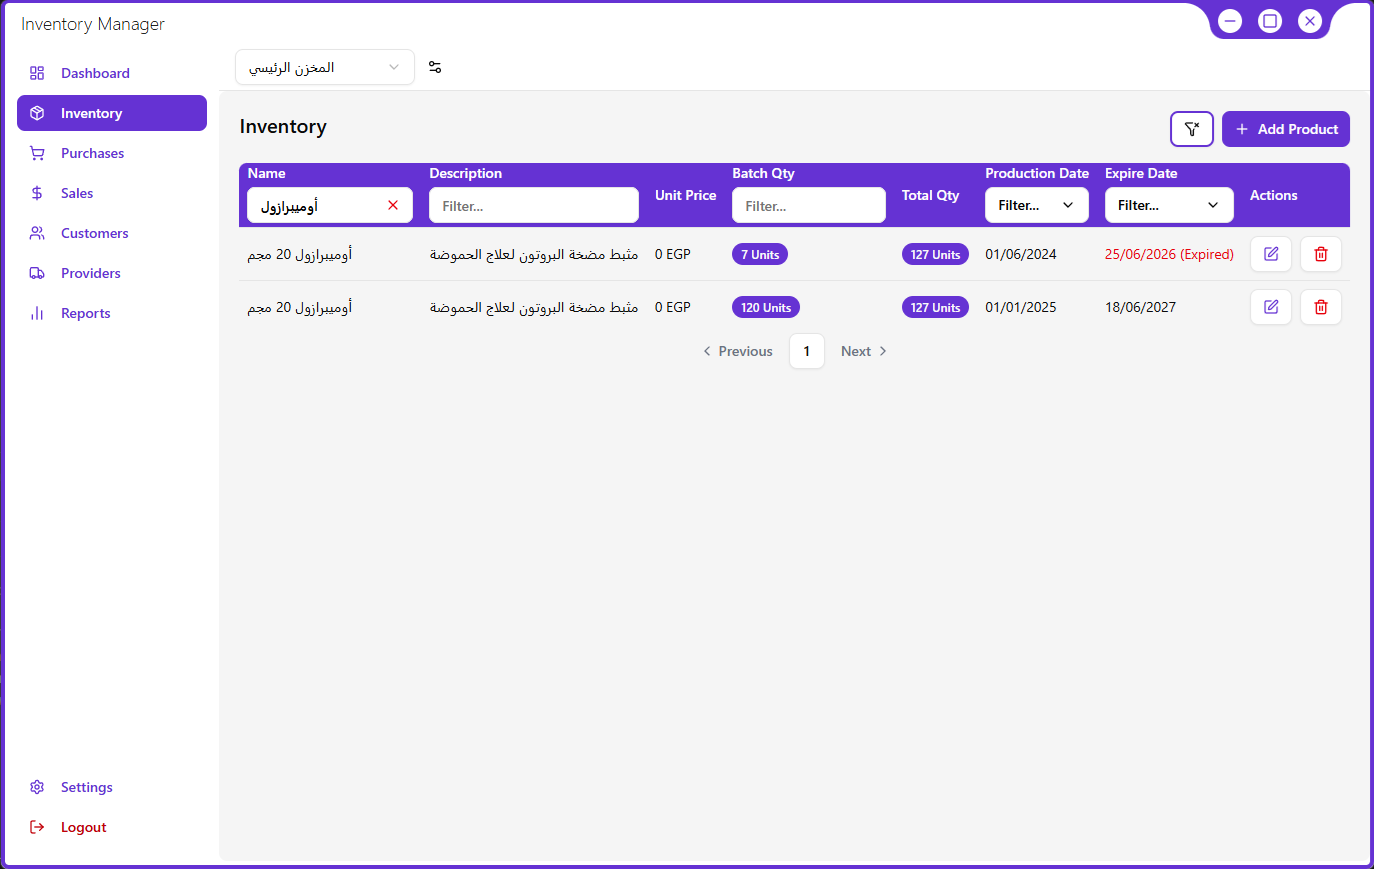This screenshot has width=1374, height=869.
Task: Clear all filters with funnel button
Action: tap(1192, 129)
